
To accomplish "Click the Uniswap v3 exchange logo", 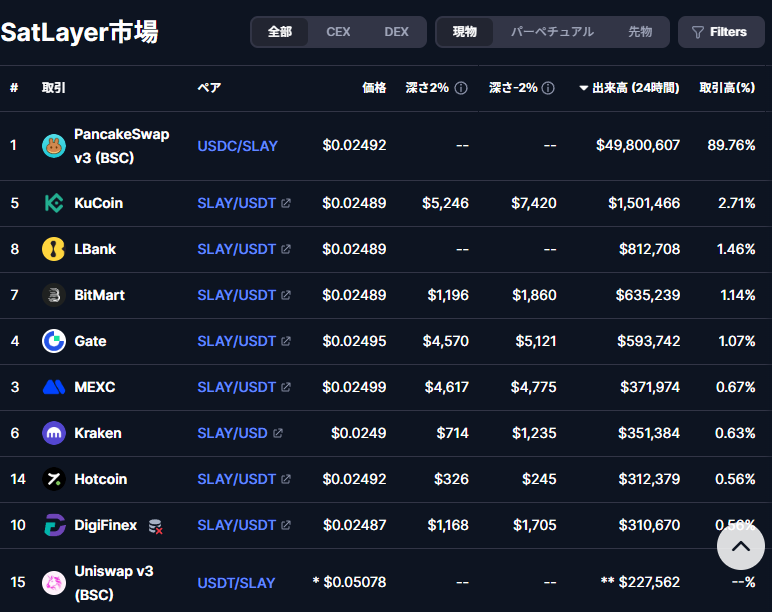I will (x=54, y=582).
